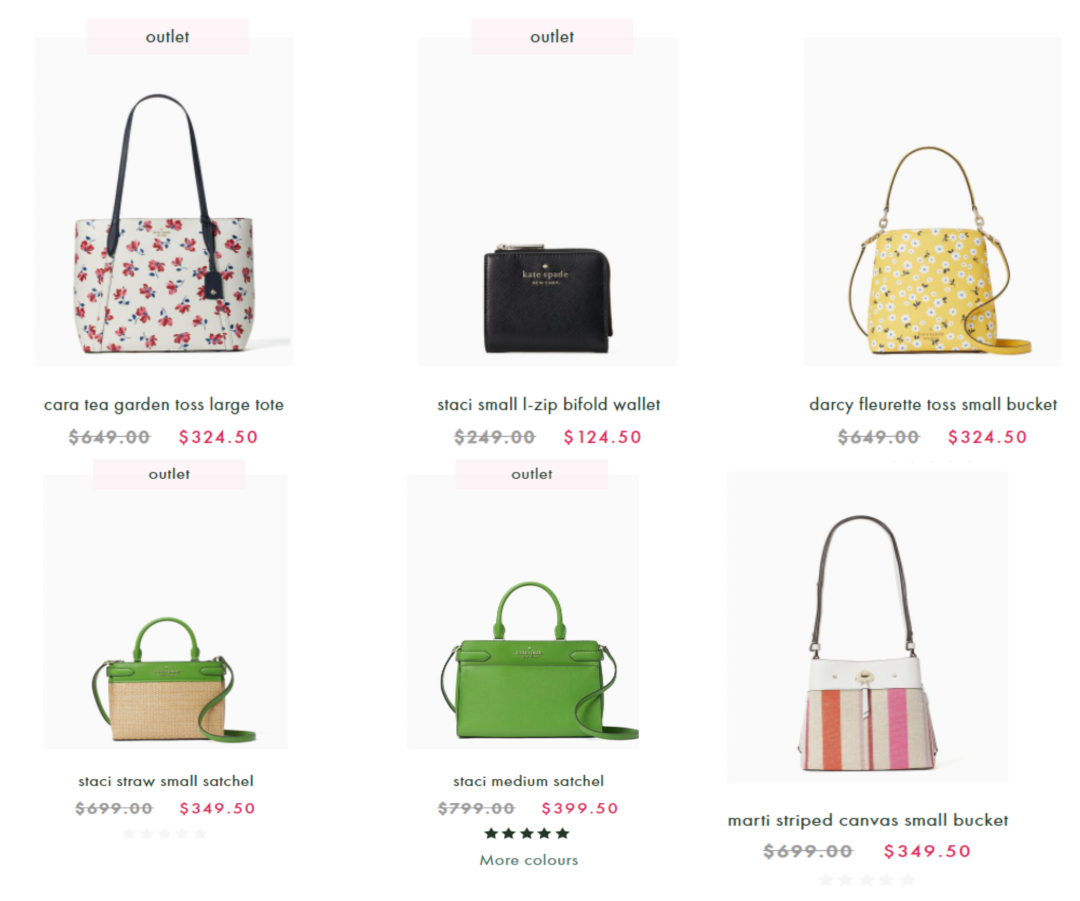The width and height of the screenshot is (1080, 901).
Task: Open the staci straw small satchel image
Action: pos(165,612)
